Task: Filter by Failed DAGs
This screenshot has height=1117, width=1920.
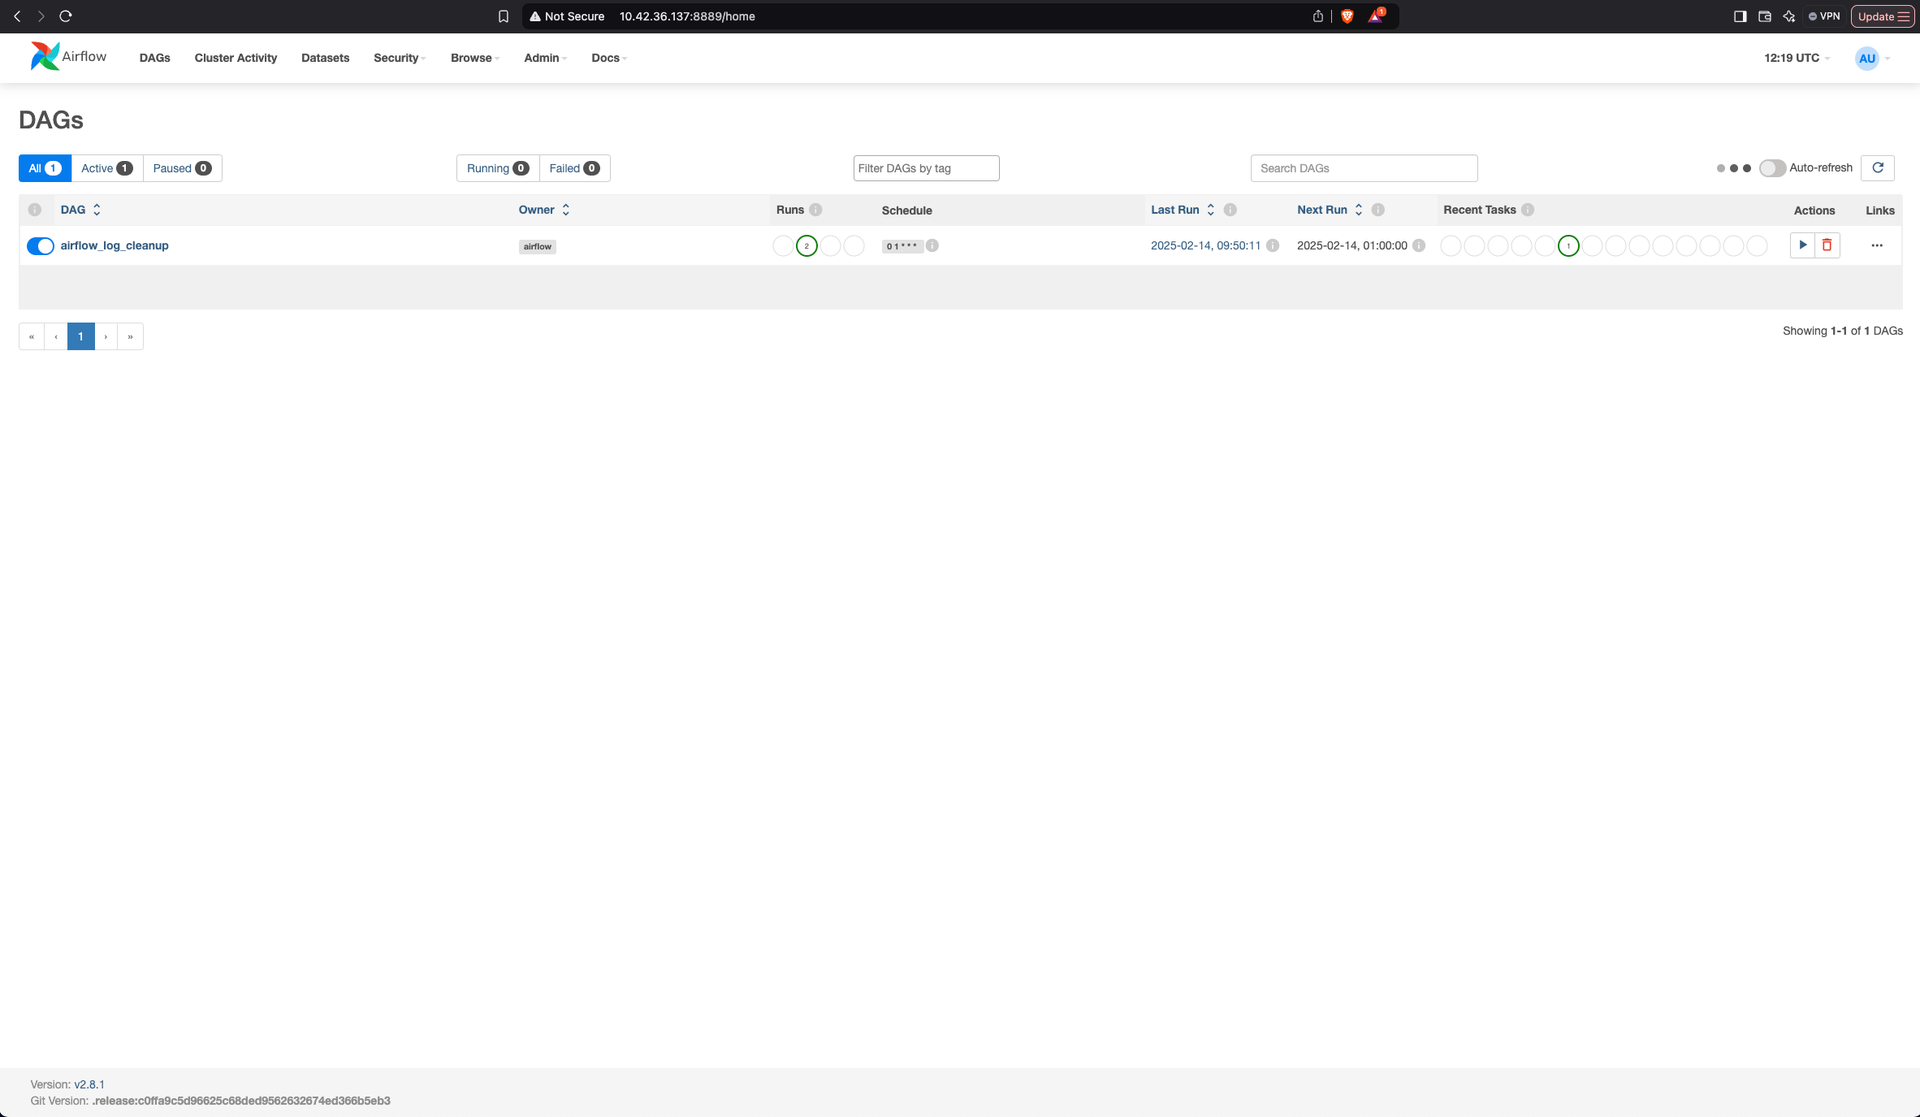Action: click(574, 168)
